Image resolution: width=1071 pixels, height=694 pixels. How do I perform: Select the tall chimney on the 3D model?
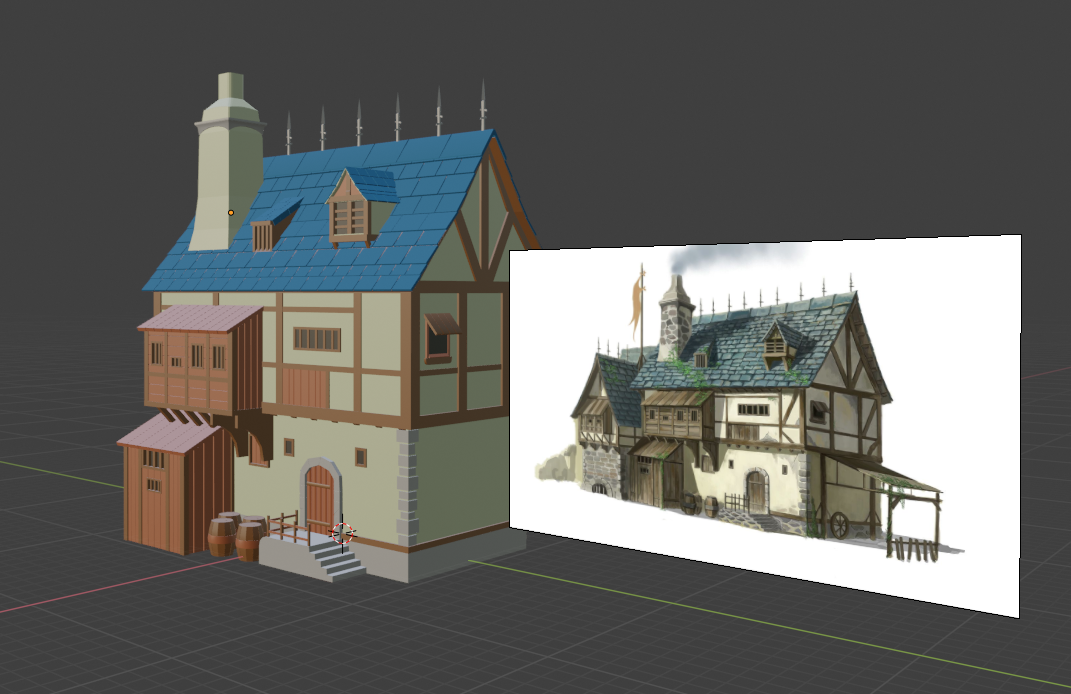pyautogui.click(x=228, y=164)
